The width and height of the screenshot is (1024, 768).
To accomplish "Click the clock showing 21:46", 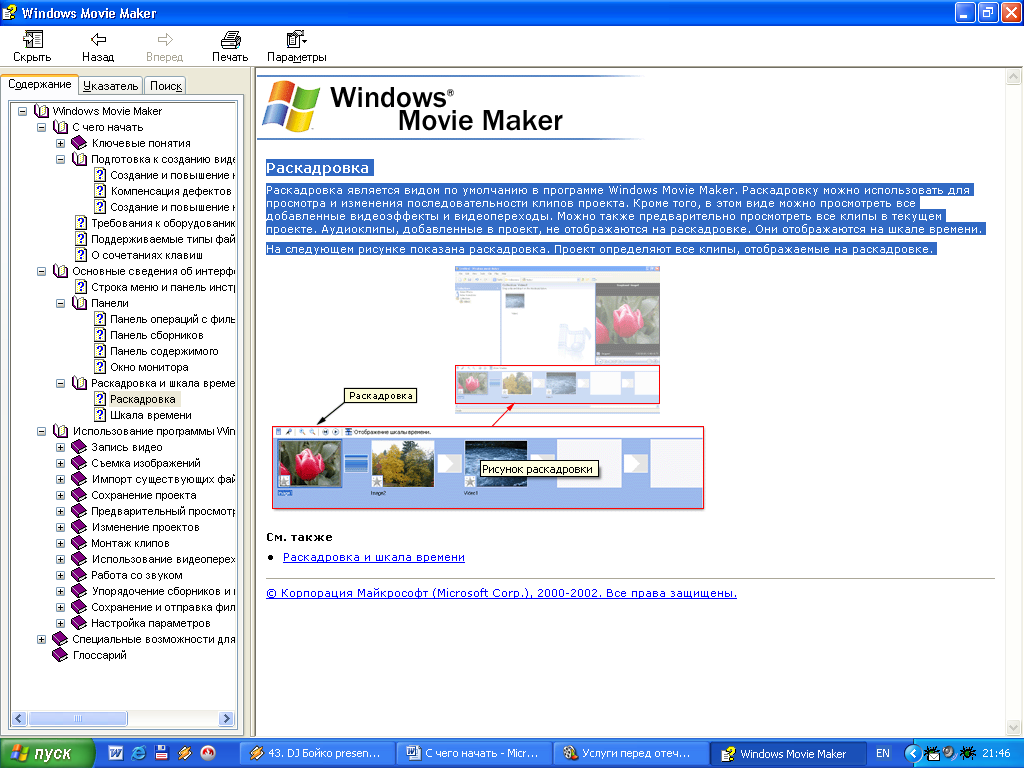I will pyautogui.click(x=996, y=753).
